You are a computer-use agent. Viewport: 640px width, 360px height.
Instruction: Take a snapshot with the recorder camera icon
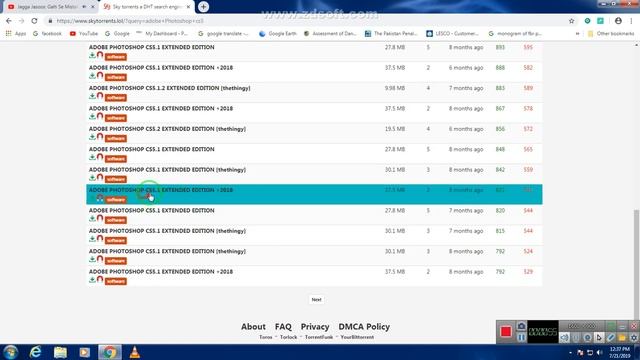(521, 326)
